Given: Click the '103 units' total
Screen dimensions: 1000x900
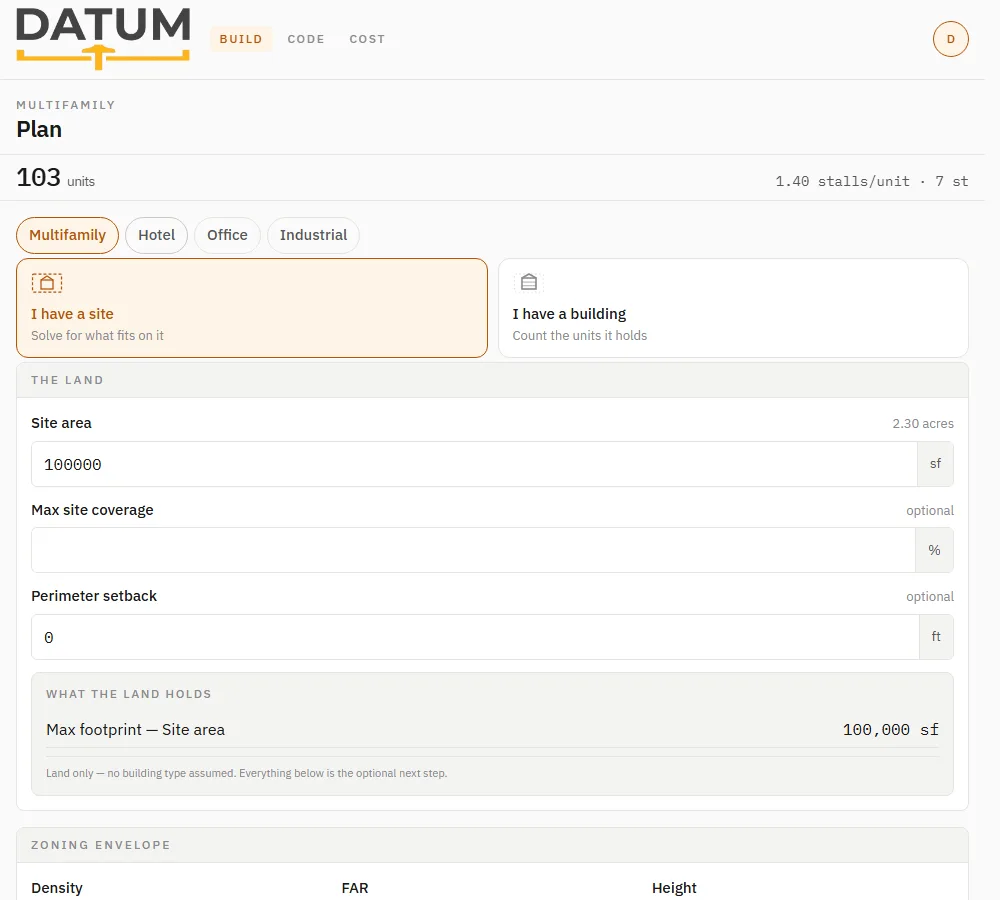Looking at the screenshot, I should (55, 178).
